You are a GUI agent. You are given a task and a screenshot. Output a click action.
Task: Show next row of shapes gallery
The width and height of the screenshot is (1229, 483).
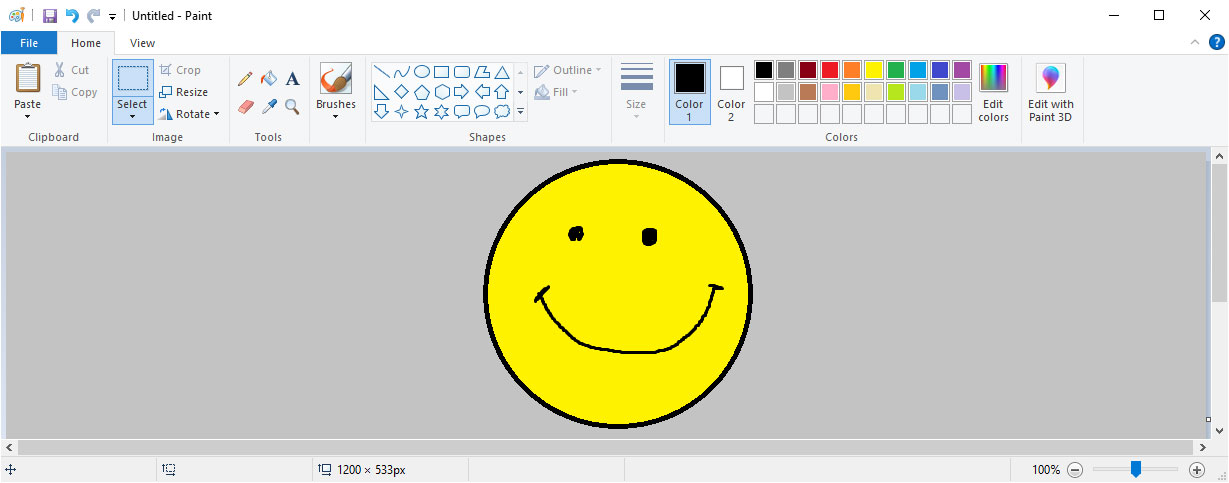[520, 92]
